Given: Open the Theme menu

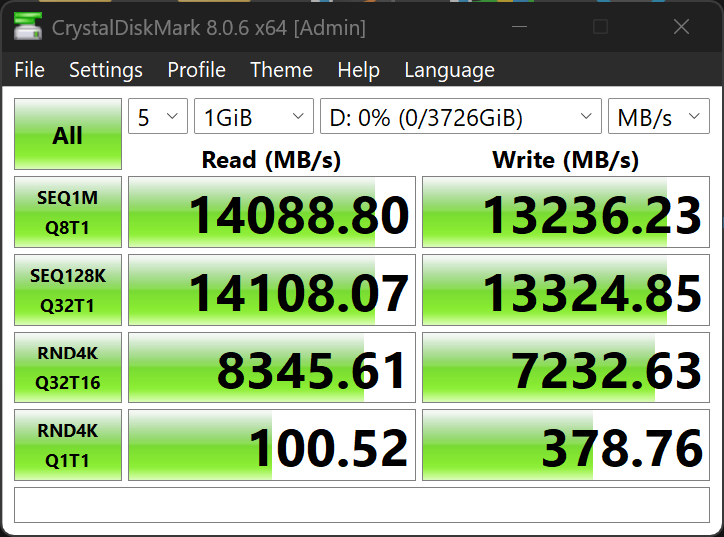Looking at the screenshot, I should [x=281, y=70].
